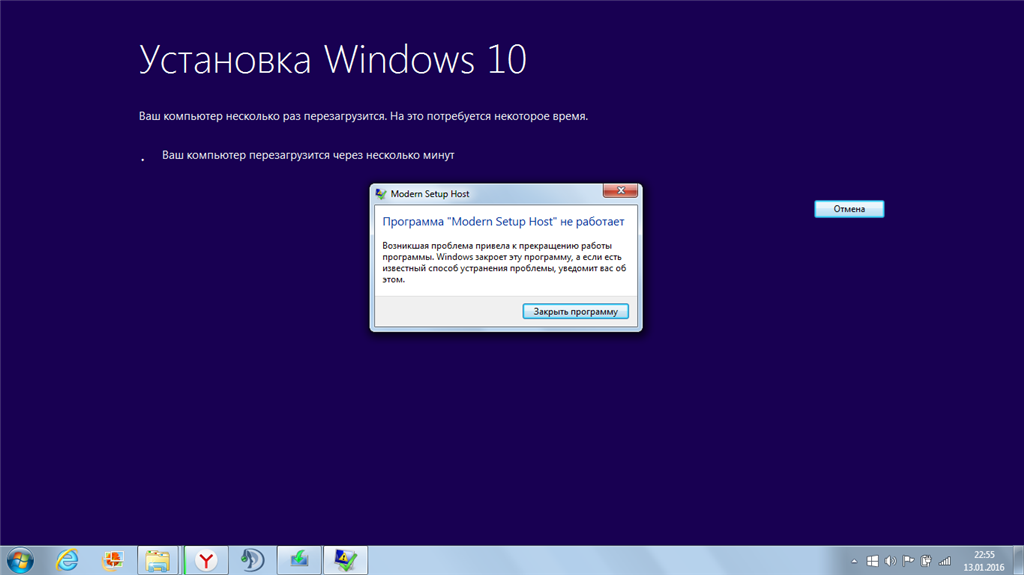Open the Windows Media Center taskbar icon
This screenshot has width=1024, height=575.
click(x=113, y=561)
